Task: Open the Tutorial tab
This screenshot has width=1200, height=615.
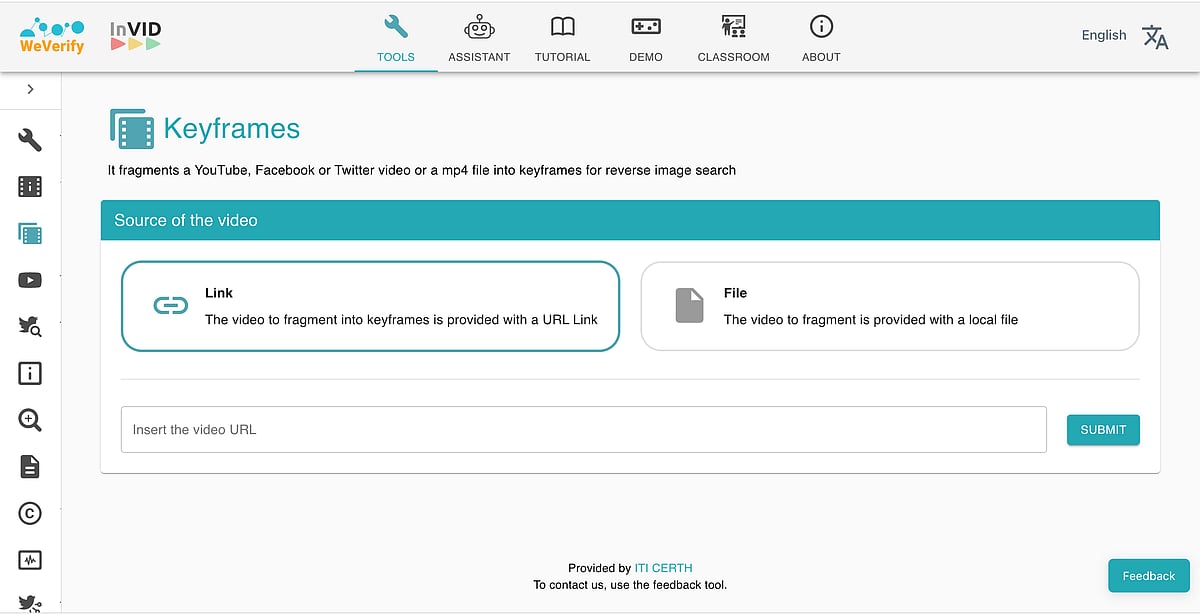Action: (562, 38)
